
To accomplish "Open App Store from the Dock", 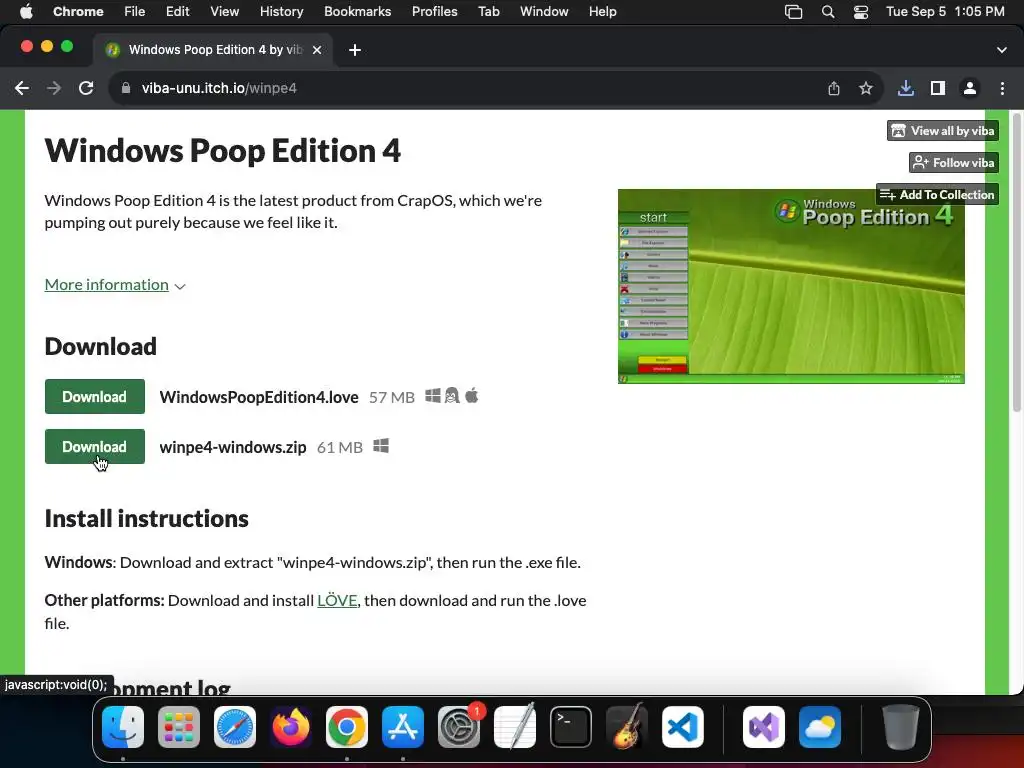I will 403,727.
